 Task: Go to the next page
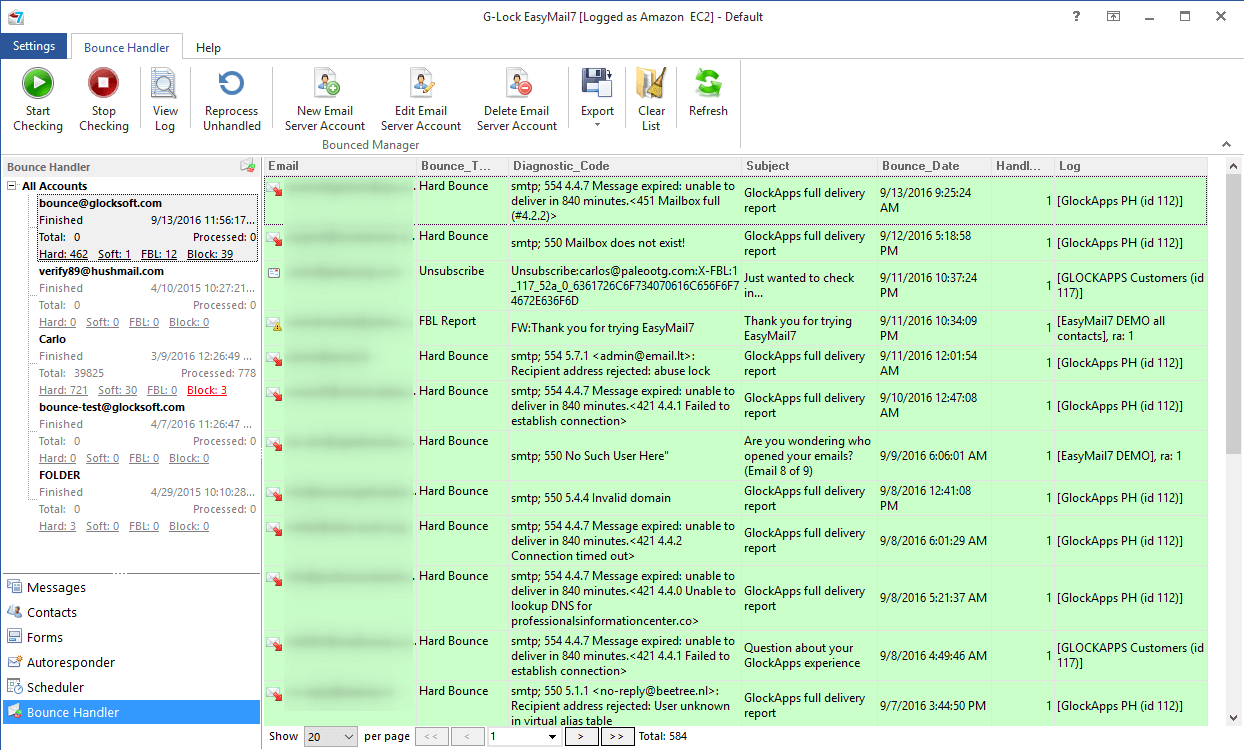pos(582,737)
